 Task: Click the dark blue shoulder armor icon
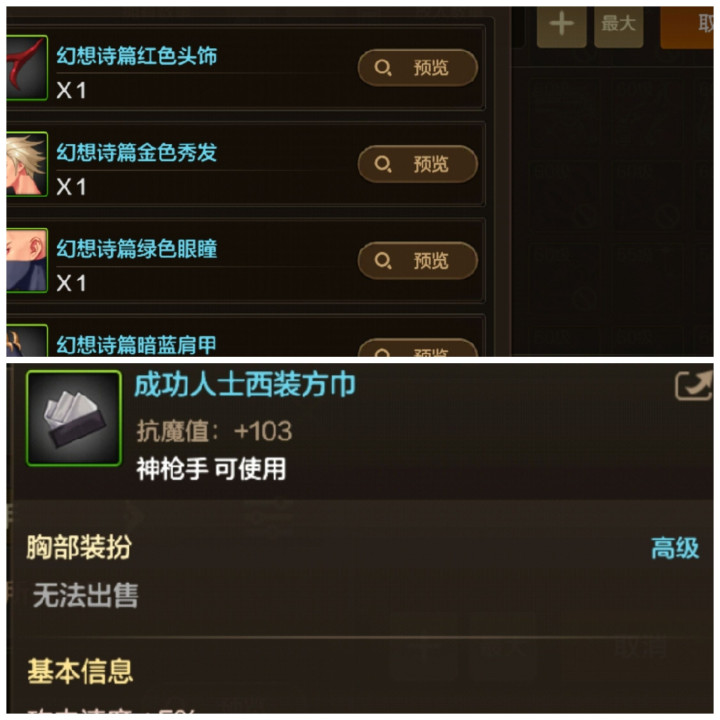(27, 340)
